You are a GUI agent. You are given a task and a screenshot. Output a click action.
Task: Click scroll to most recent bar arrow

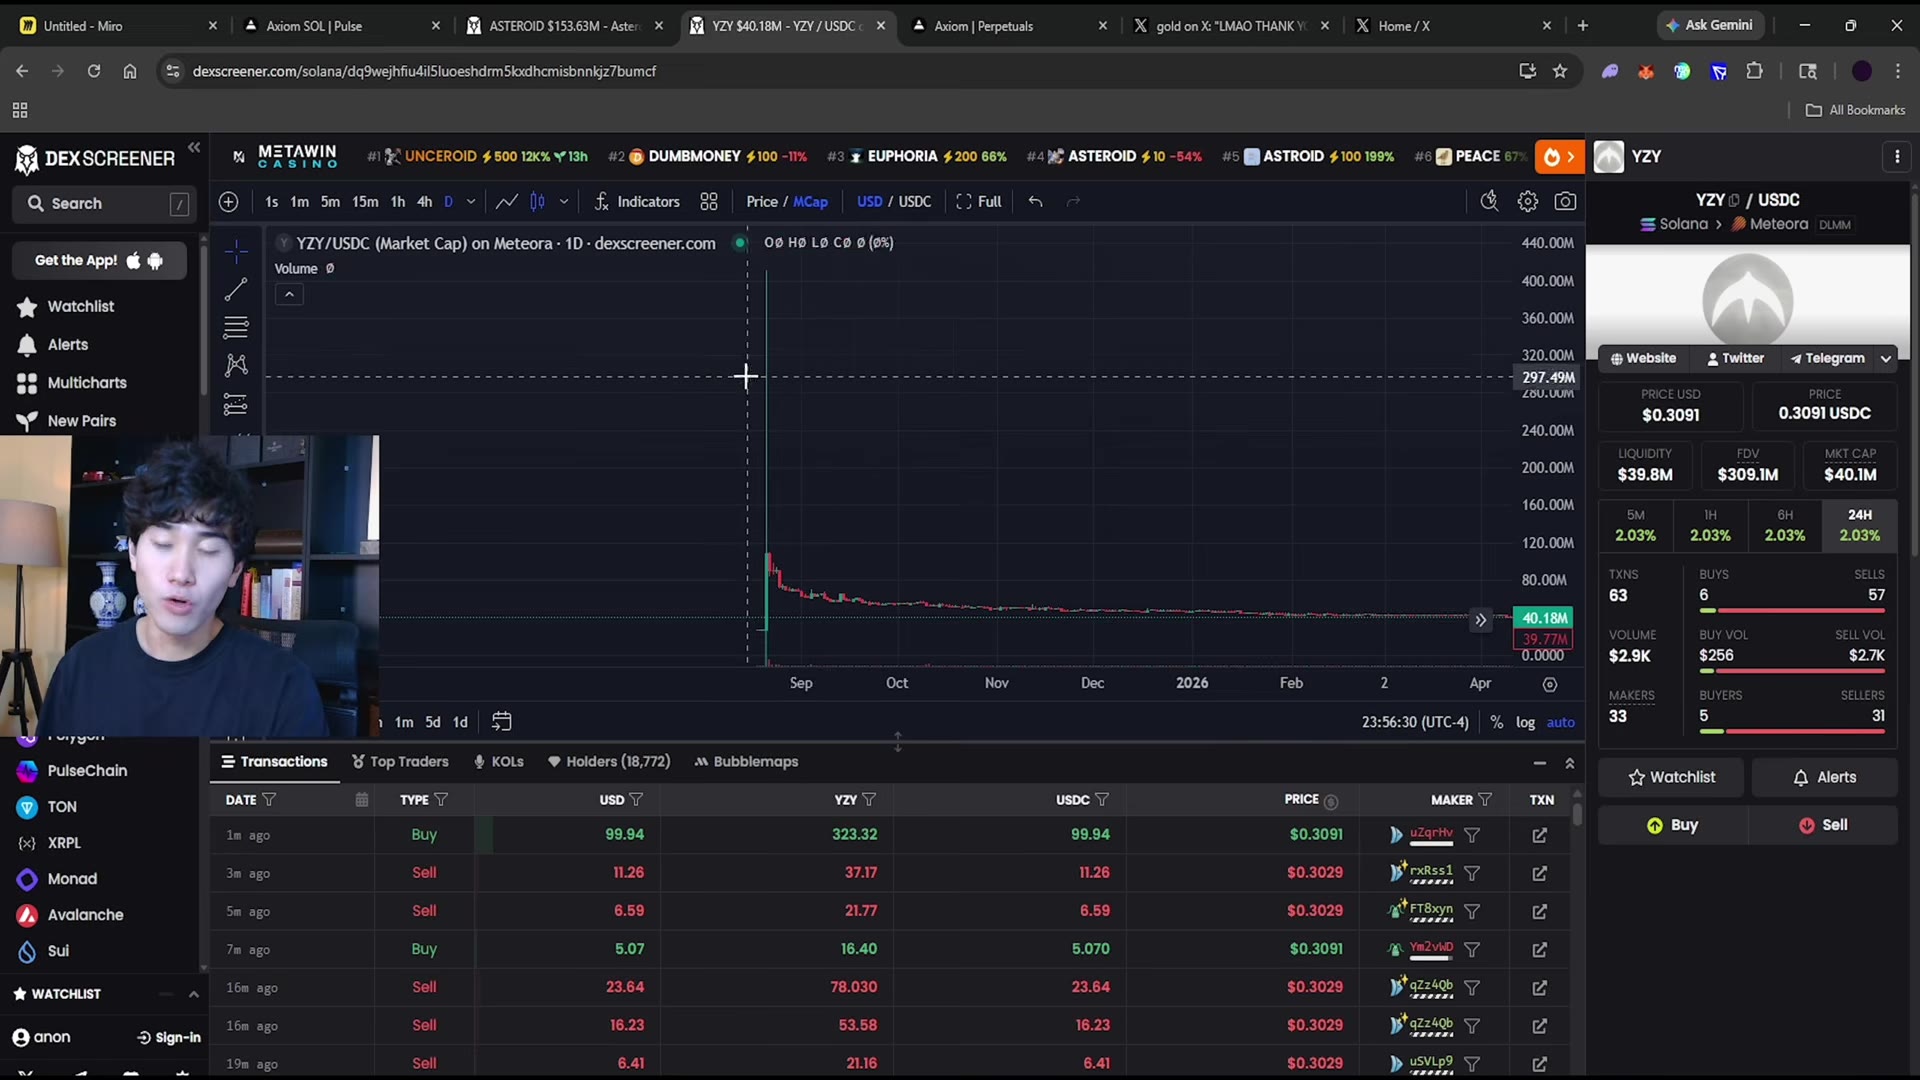pyautogui.click(x=1480, y=620)
